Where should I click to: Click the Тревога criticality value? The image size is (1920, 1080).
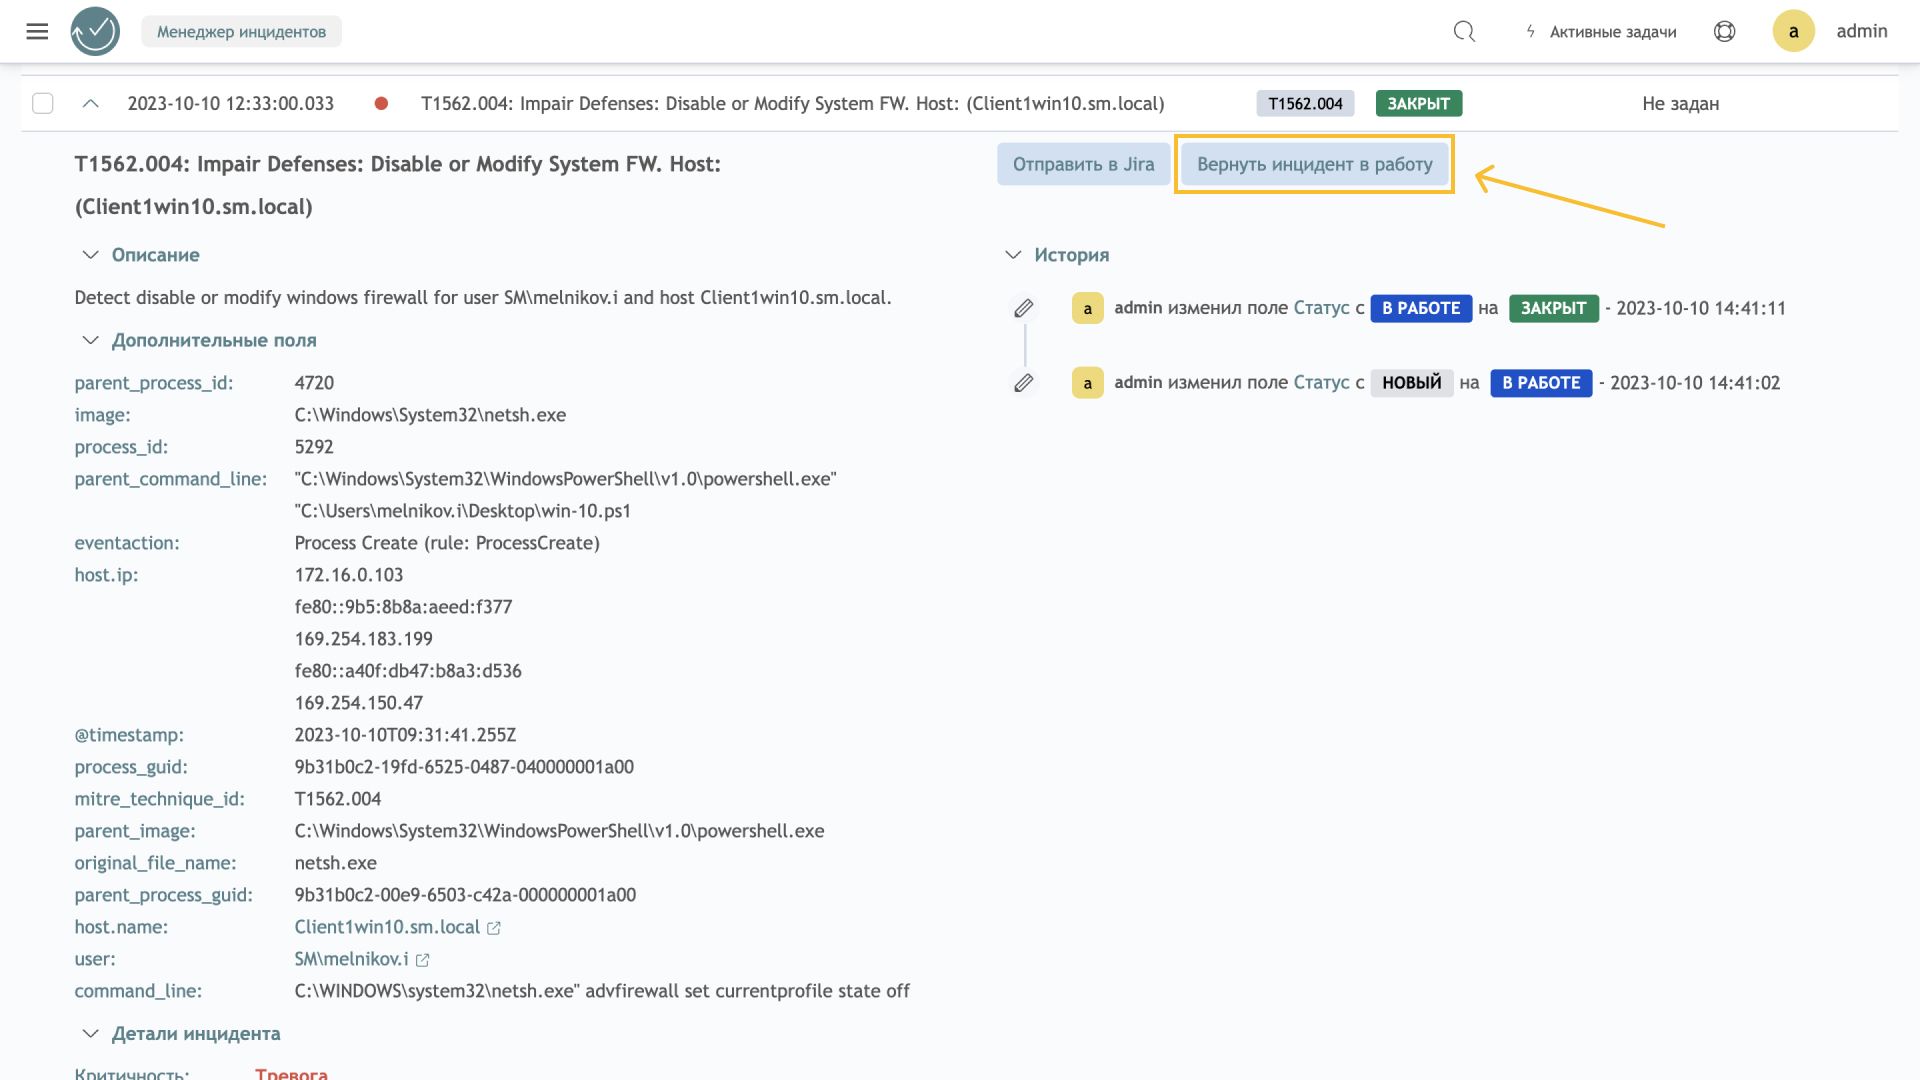click(x=291, y=1073)
